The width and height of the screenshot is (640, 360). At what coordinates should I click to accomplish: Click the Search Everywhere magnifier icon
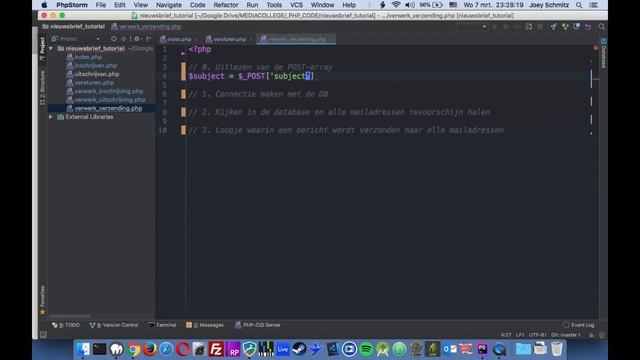point(602,27)
